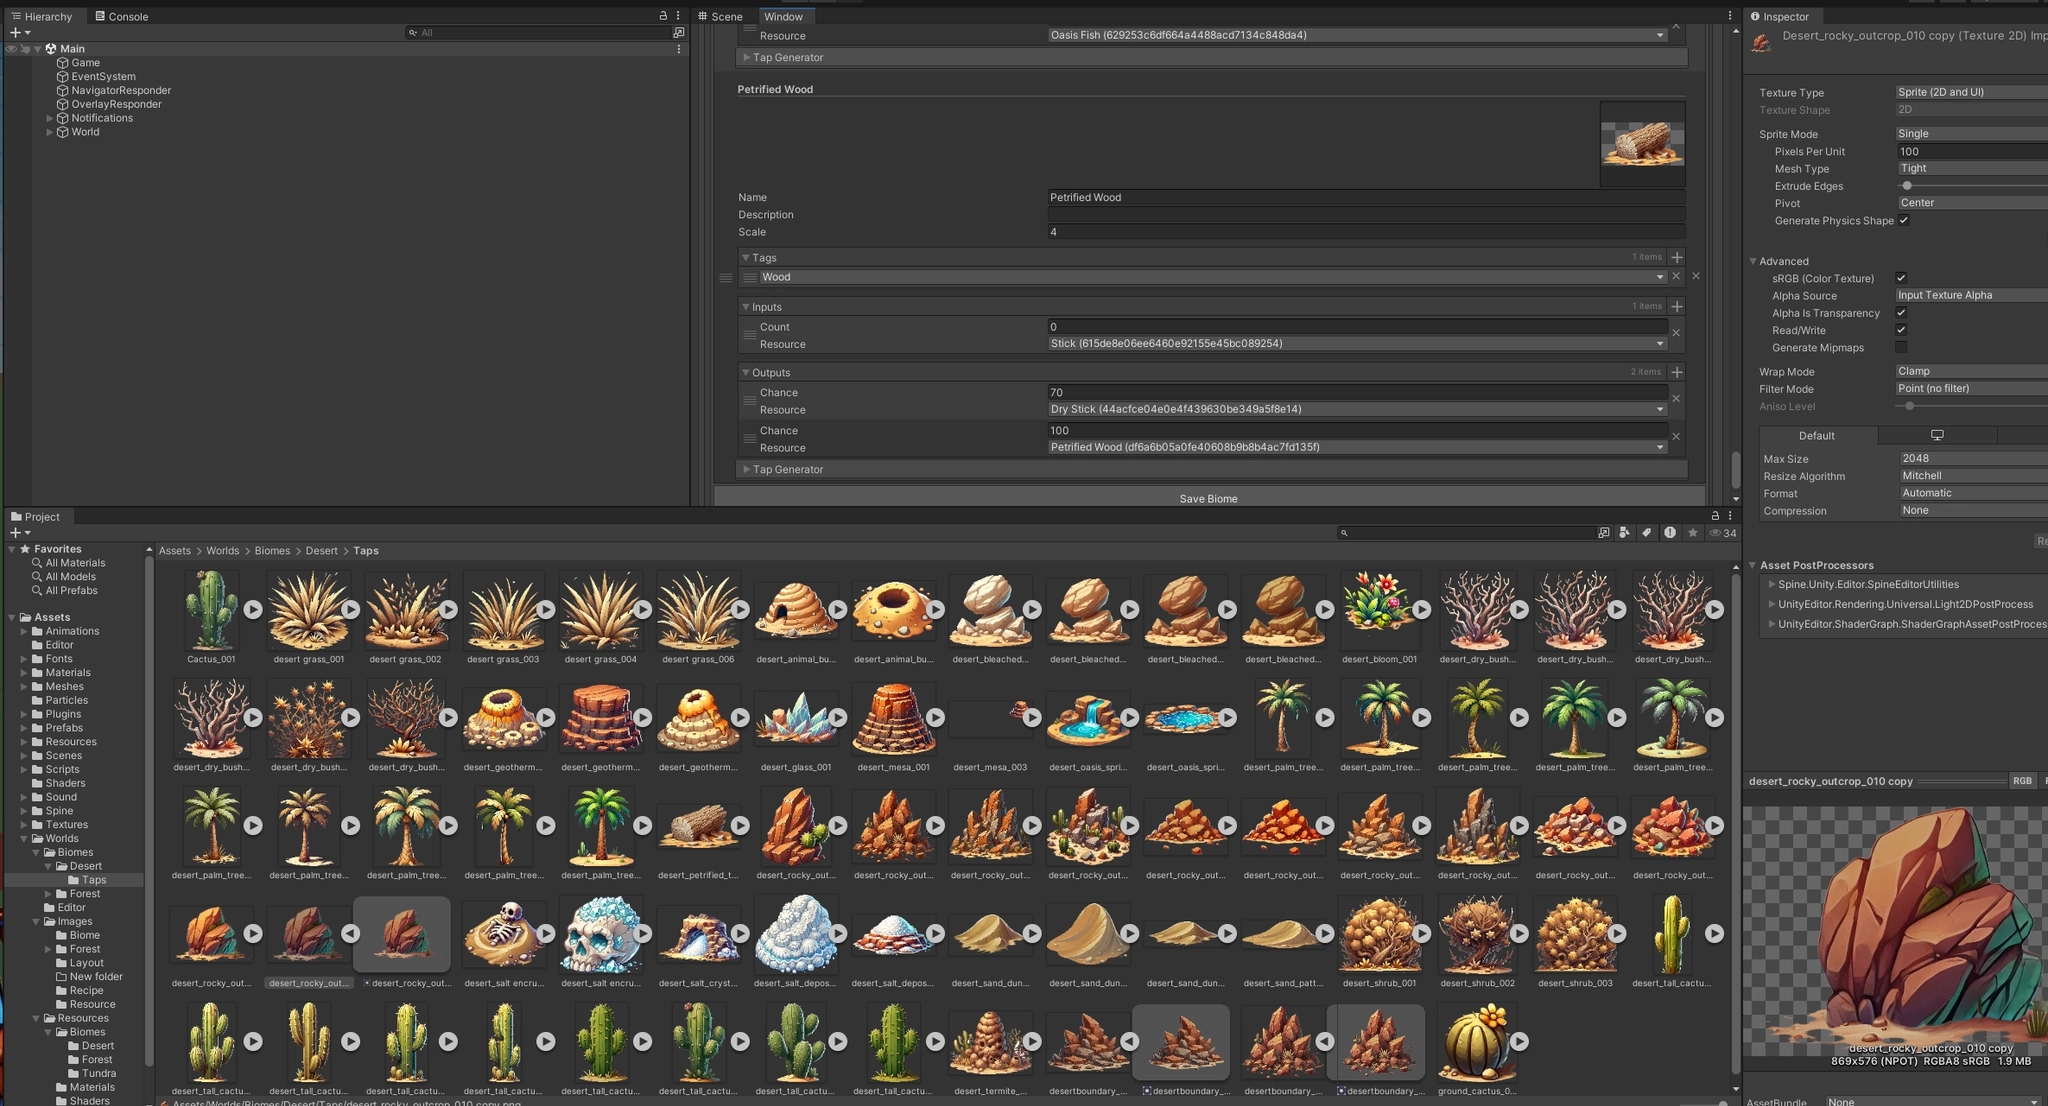Click the favorites star icon in Project panel

[1693, 533]
